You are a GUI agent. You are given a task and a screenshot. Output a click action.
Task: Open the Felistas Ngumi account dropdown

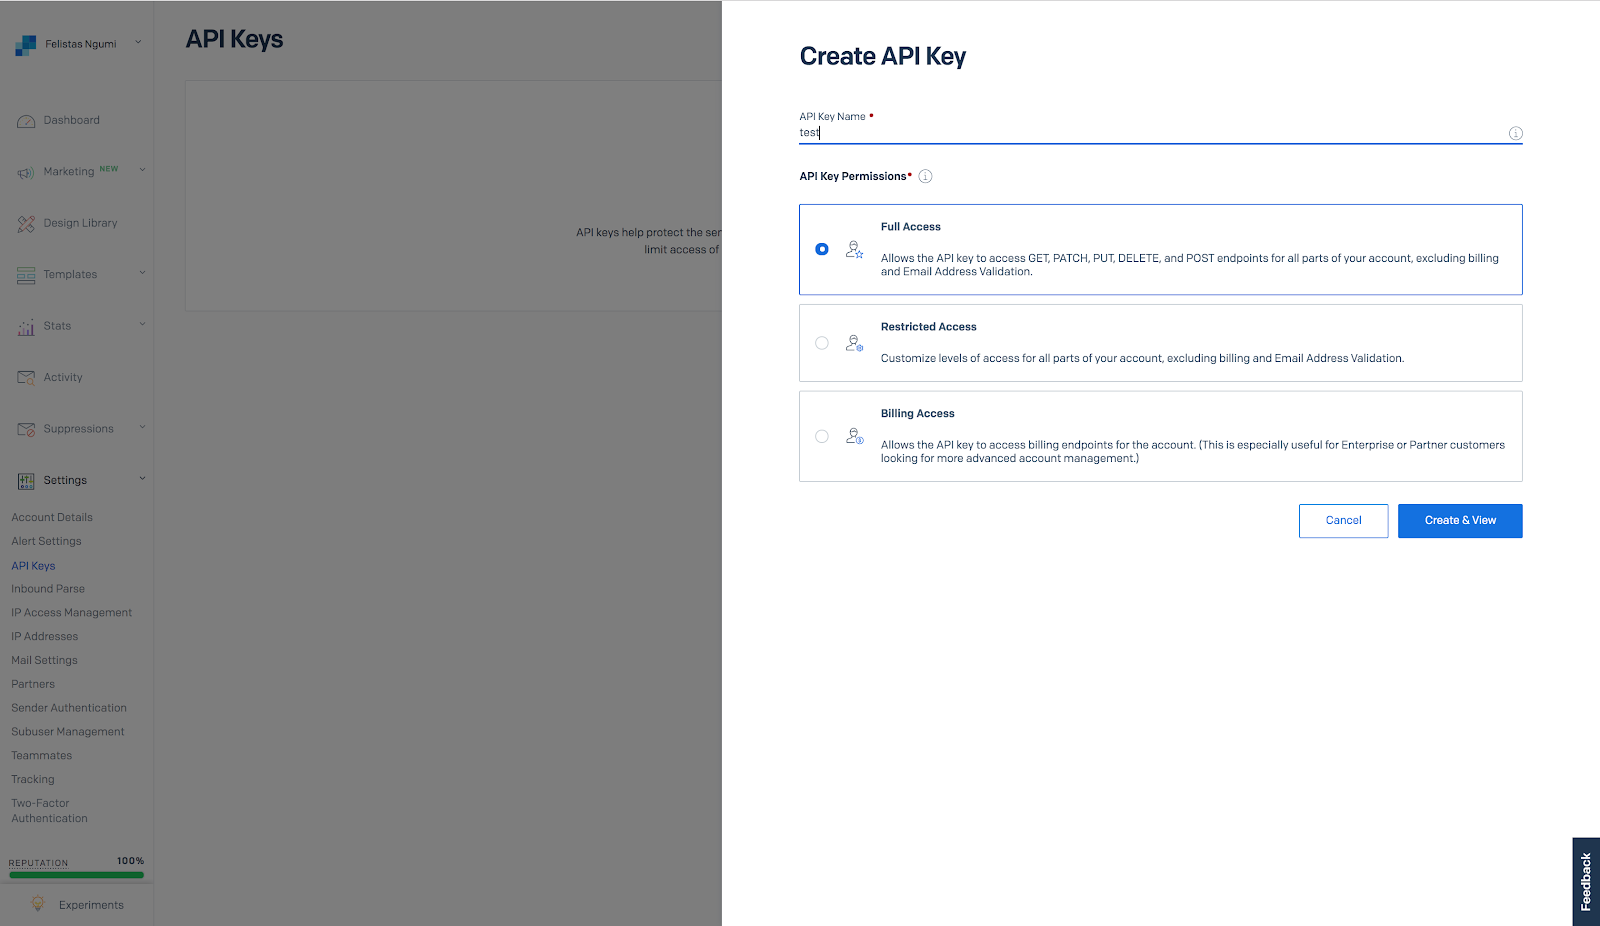pyautogui.click(x=78, y=44)
